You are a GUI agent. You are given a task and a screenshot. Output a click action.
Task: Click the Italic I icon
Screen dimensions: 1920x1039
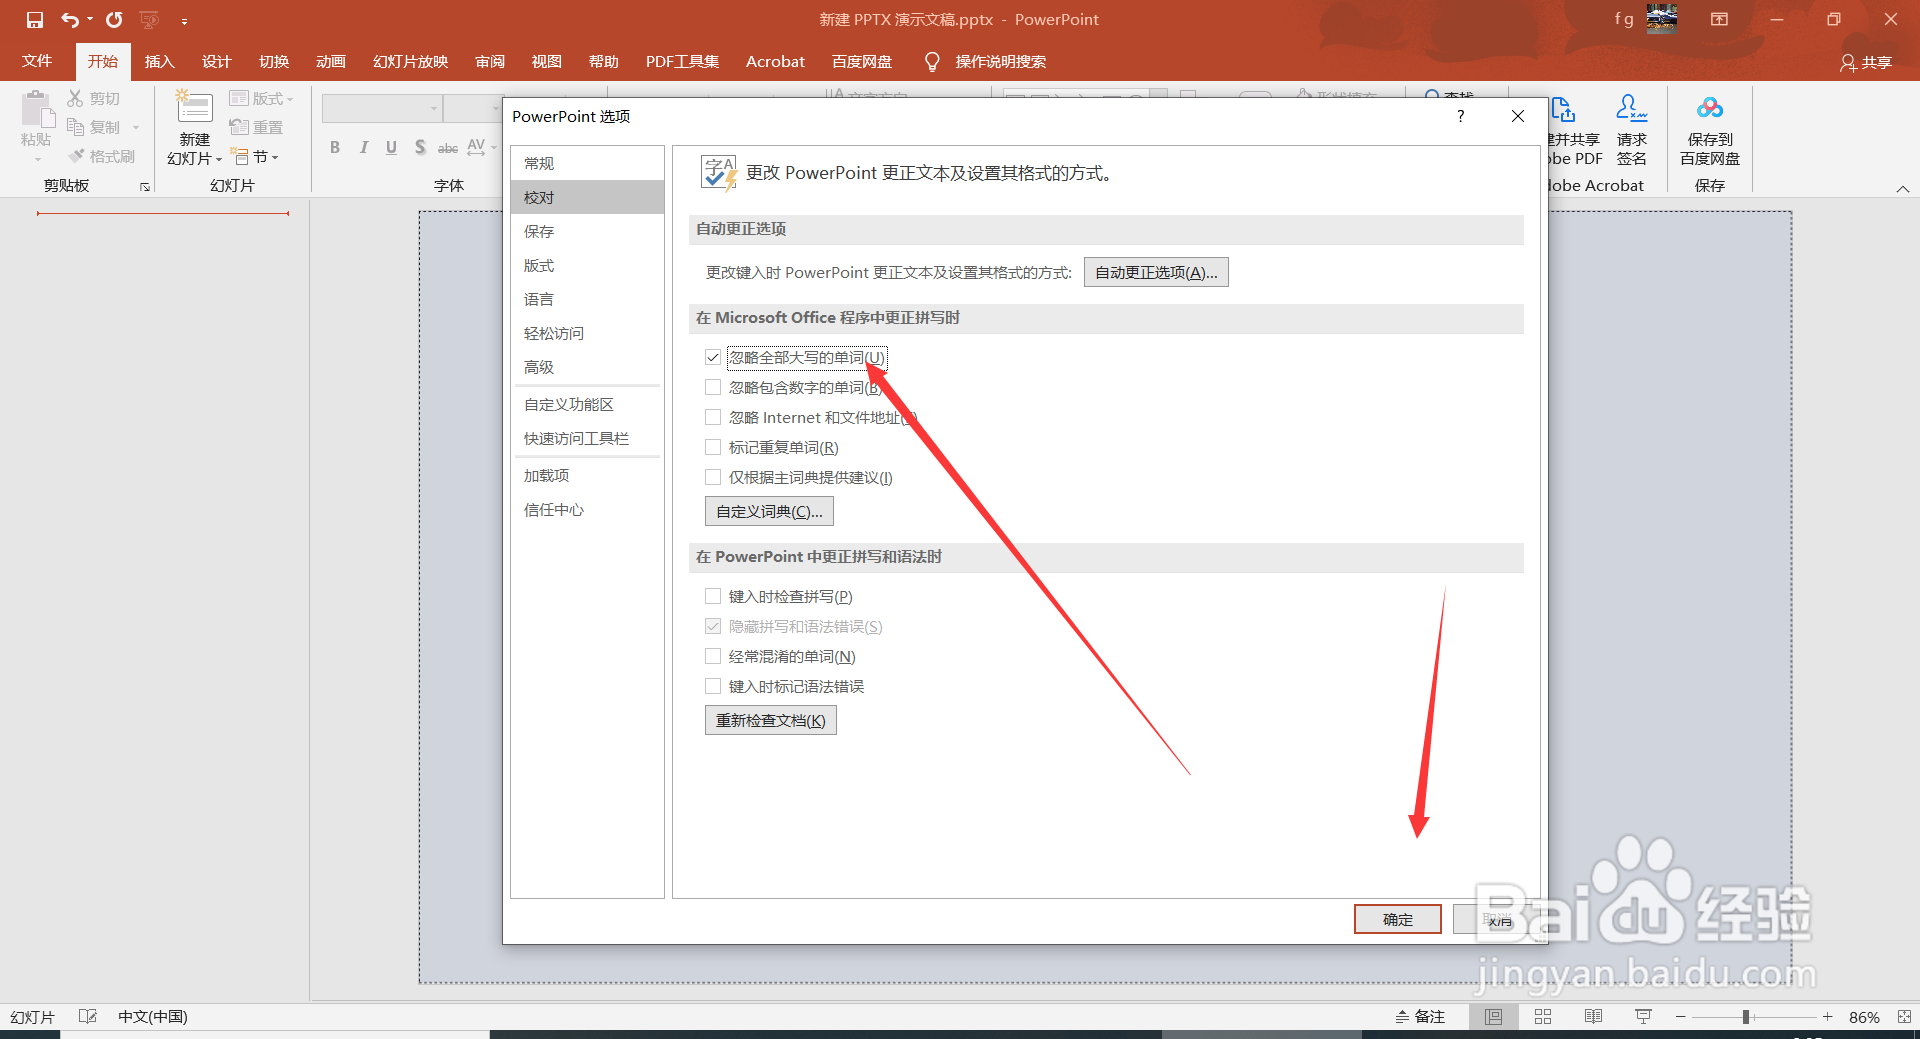click(363, 148)
